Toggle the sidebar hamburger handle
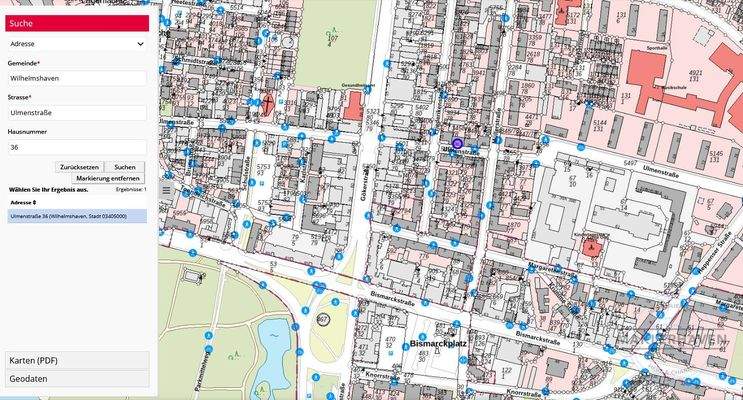This screenshot has width=743, height=400. coord(167,187)
